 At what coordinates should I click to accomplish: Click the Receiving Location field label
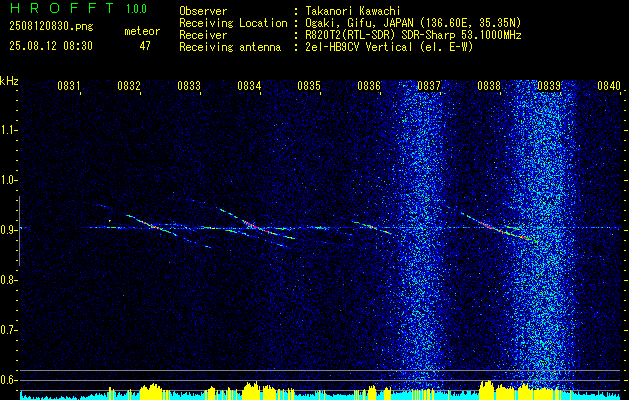point(233,23)
